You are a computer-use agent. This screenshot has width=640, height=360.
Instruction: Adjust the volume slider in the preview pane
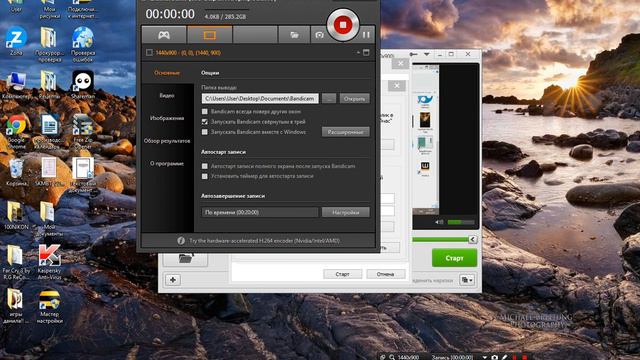coord(461,222)
